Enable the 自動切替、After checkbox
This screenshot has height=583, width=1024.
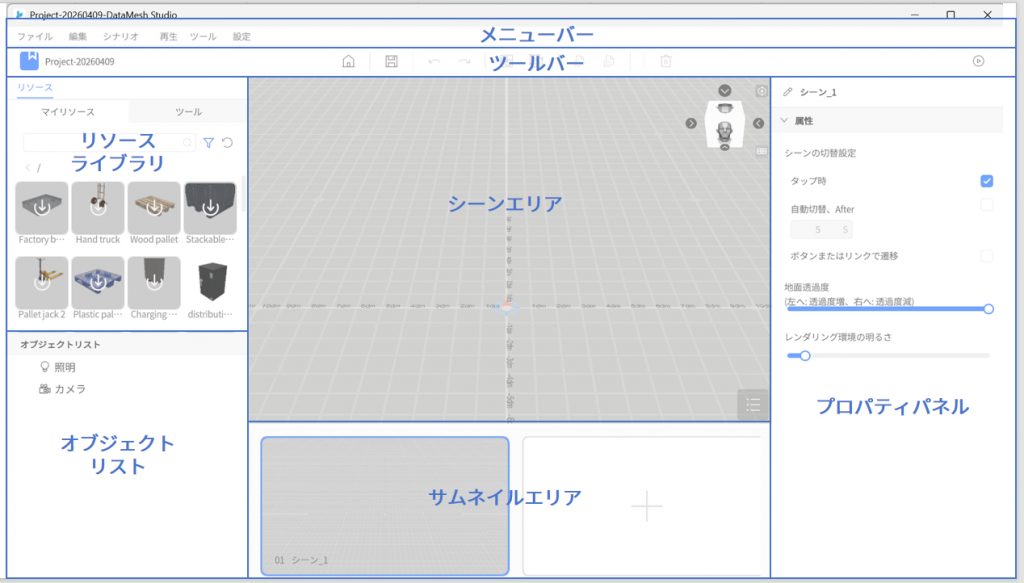(986, 205)
